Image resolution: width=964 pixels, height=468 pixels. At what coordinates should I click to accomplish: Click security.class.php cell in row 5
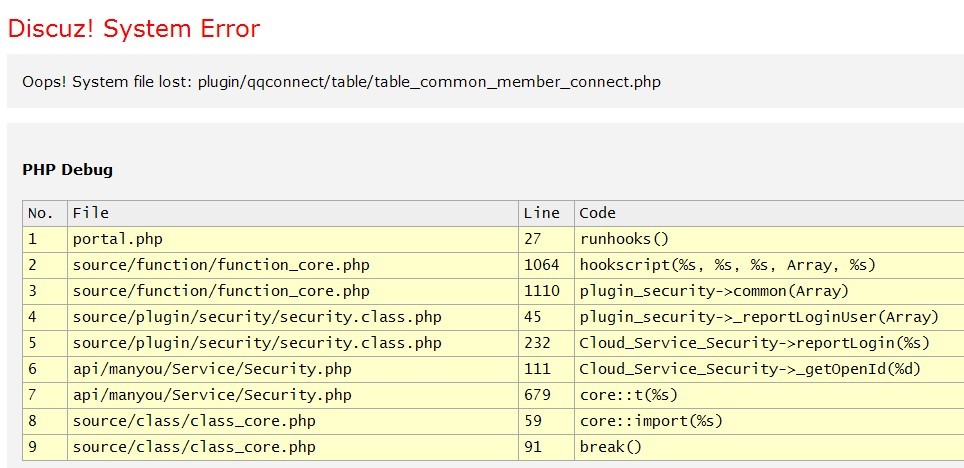[x=293, y=343]
